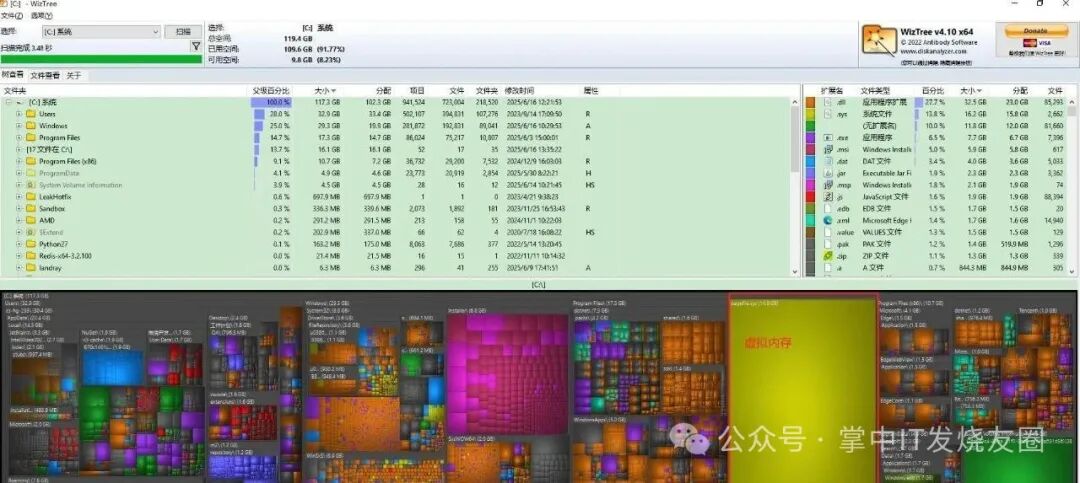Open the www.diskanalyzer.com link
1080x483 pixels.
[933, 51]
